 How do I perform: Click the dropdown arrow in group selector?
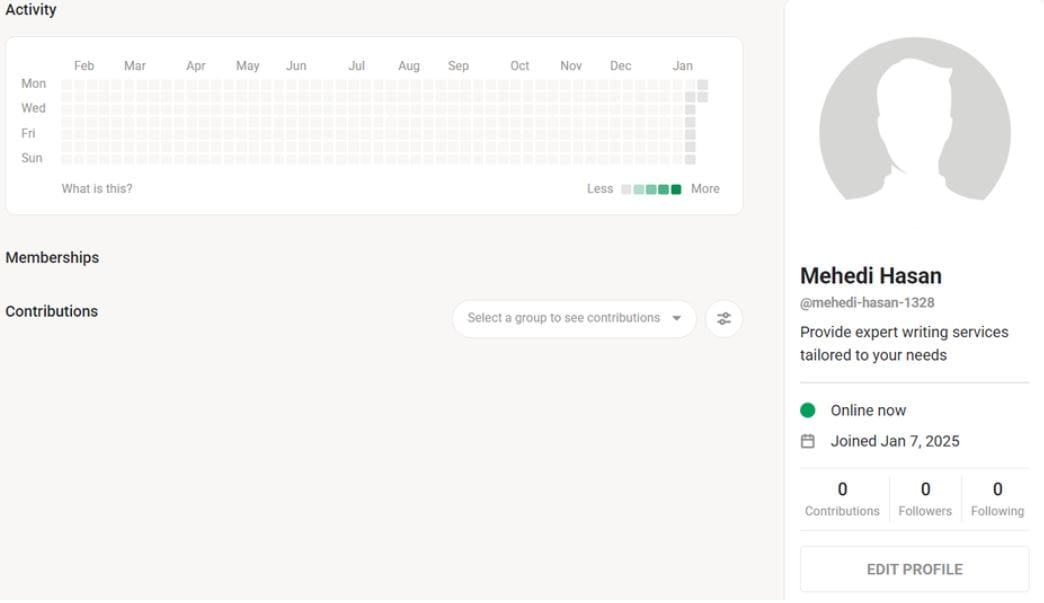point(676,318)
